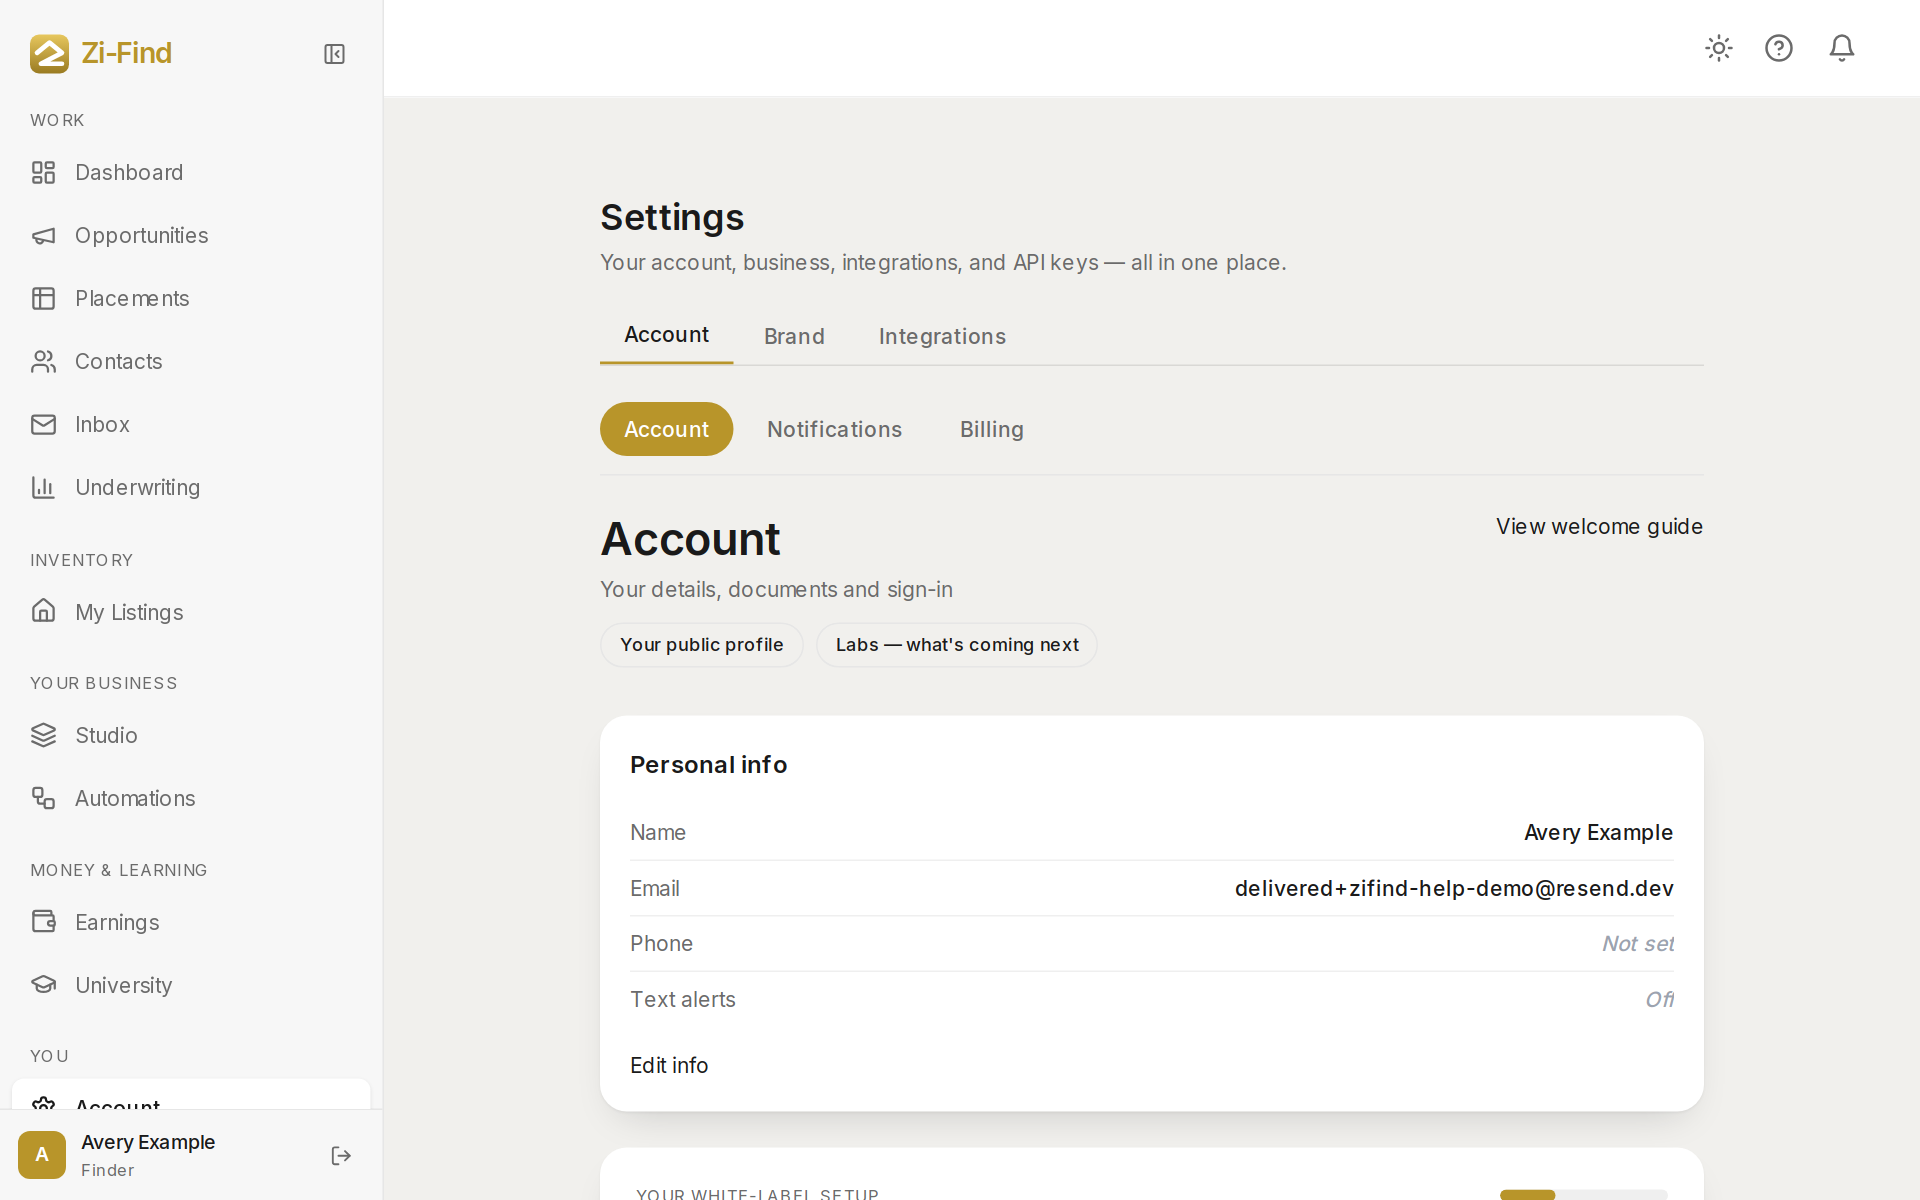Click the Earnings wallet icon
The image size is (1920, 1200).
point(43,921)
